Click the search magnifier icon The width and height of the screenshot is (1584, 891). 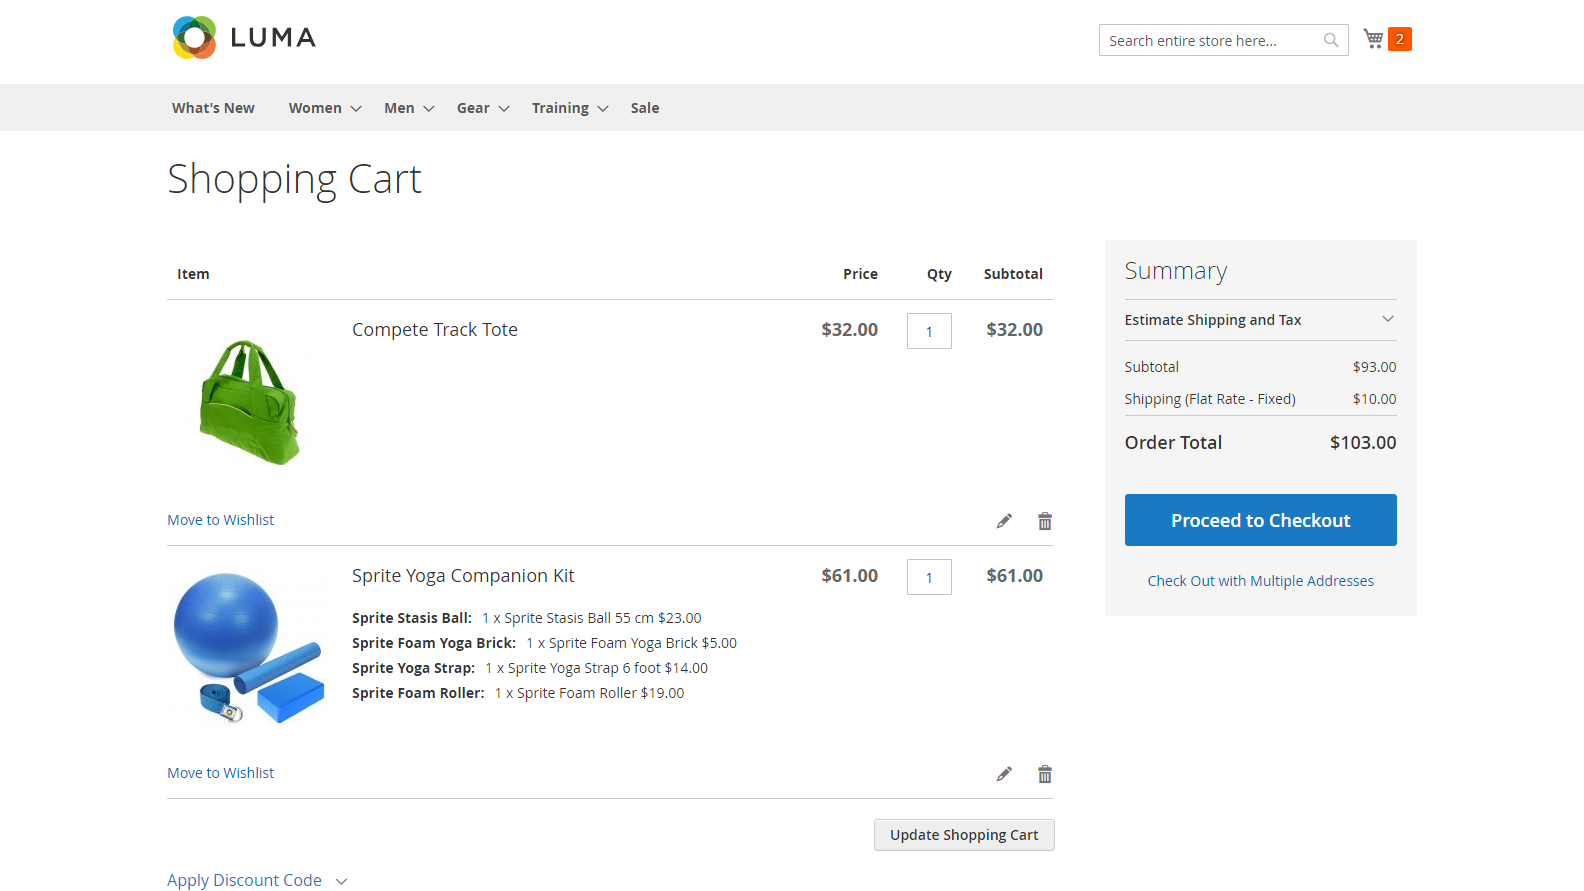[1331, 40]
